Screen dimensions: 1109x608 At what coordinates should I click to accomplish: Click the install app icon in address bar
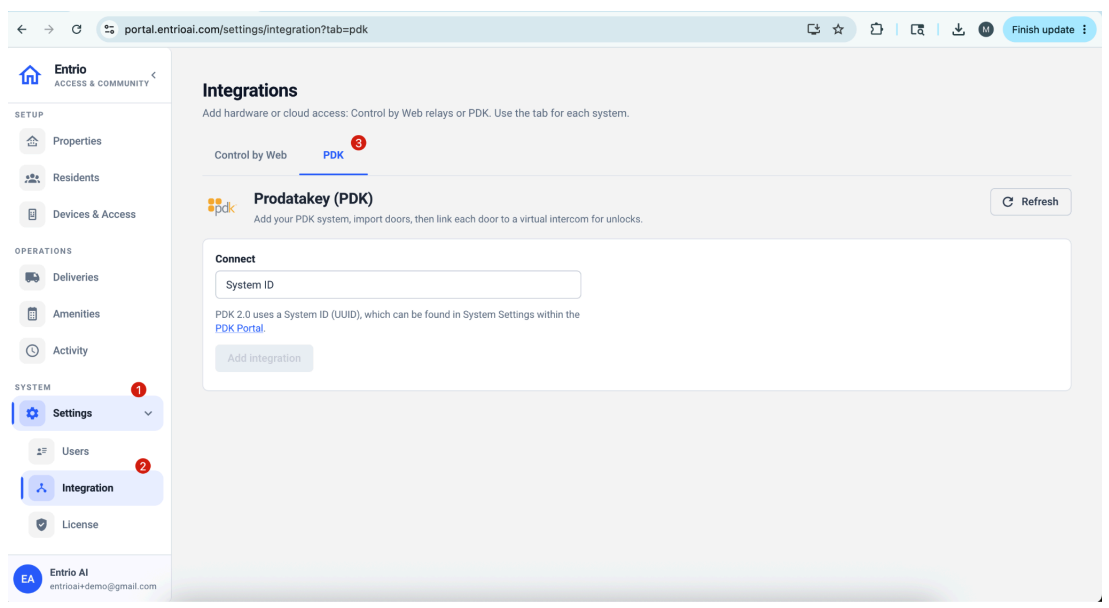(813, 30)
